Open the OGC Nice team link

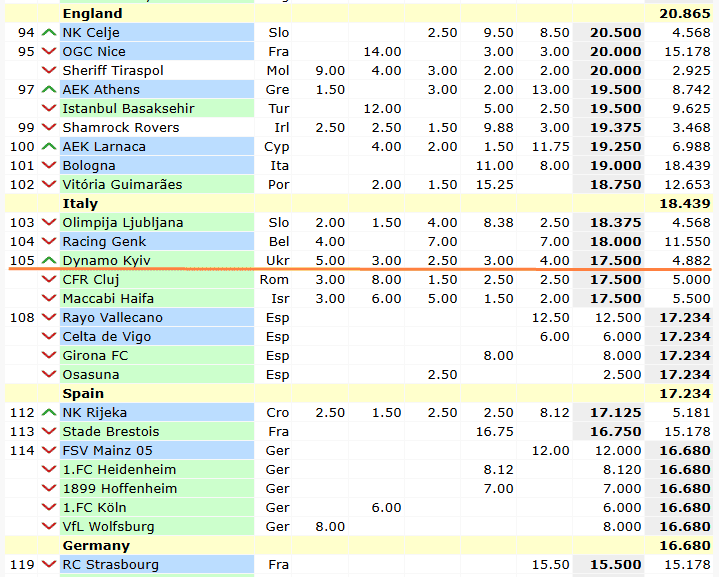(x=94, y=52)
